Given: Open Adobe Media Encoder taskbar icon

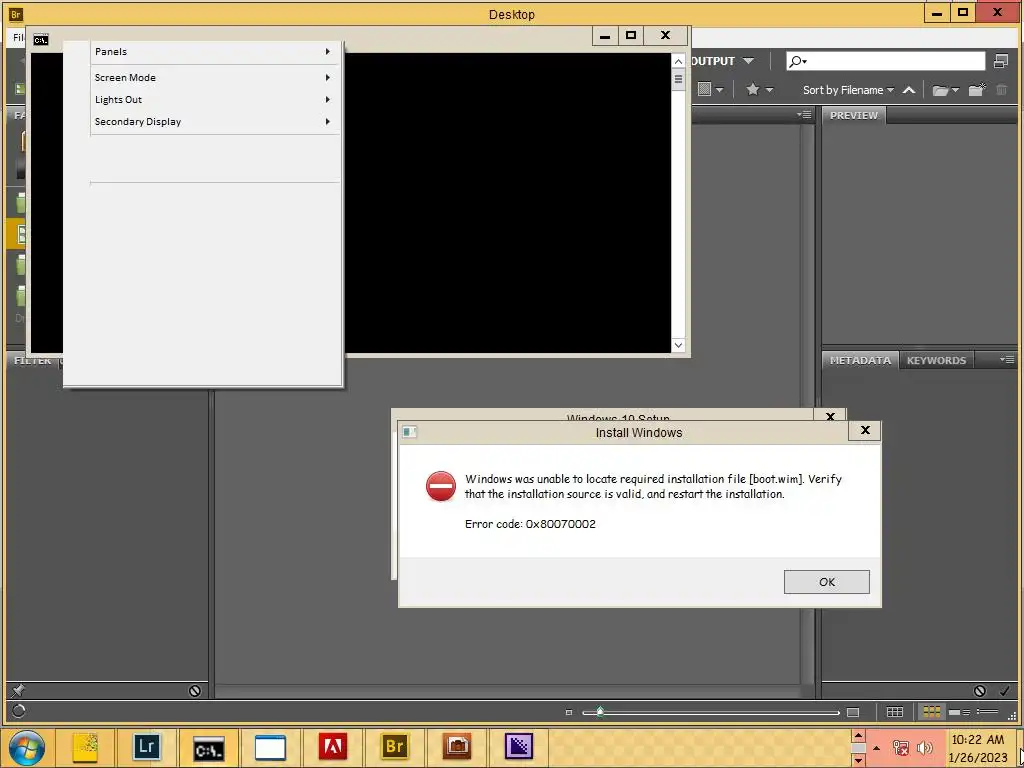Looking at the screenshot, I should (x=519, y=747).
